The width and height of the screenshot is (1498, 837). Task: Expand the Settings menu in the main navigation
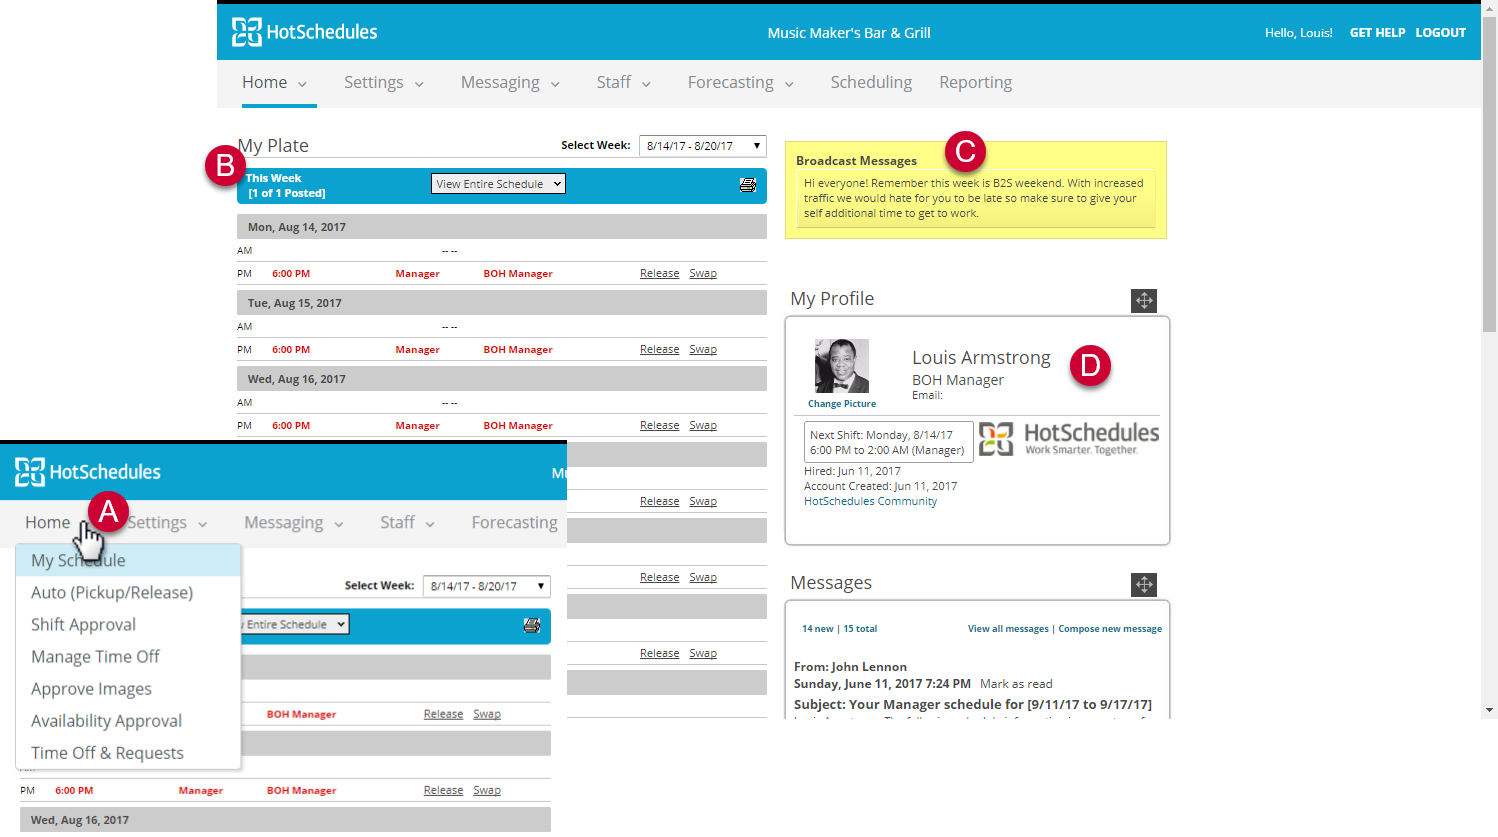(x=384, y=83)
